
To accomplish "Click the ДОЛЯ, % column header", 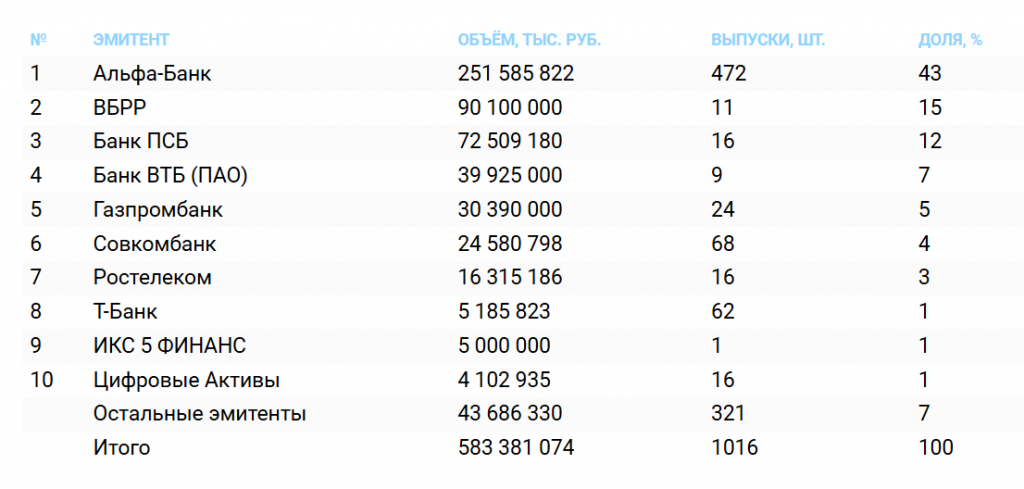I will click(950, 40).
